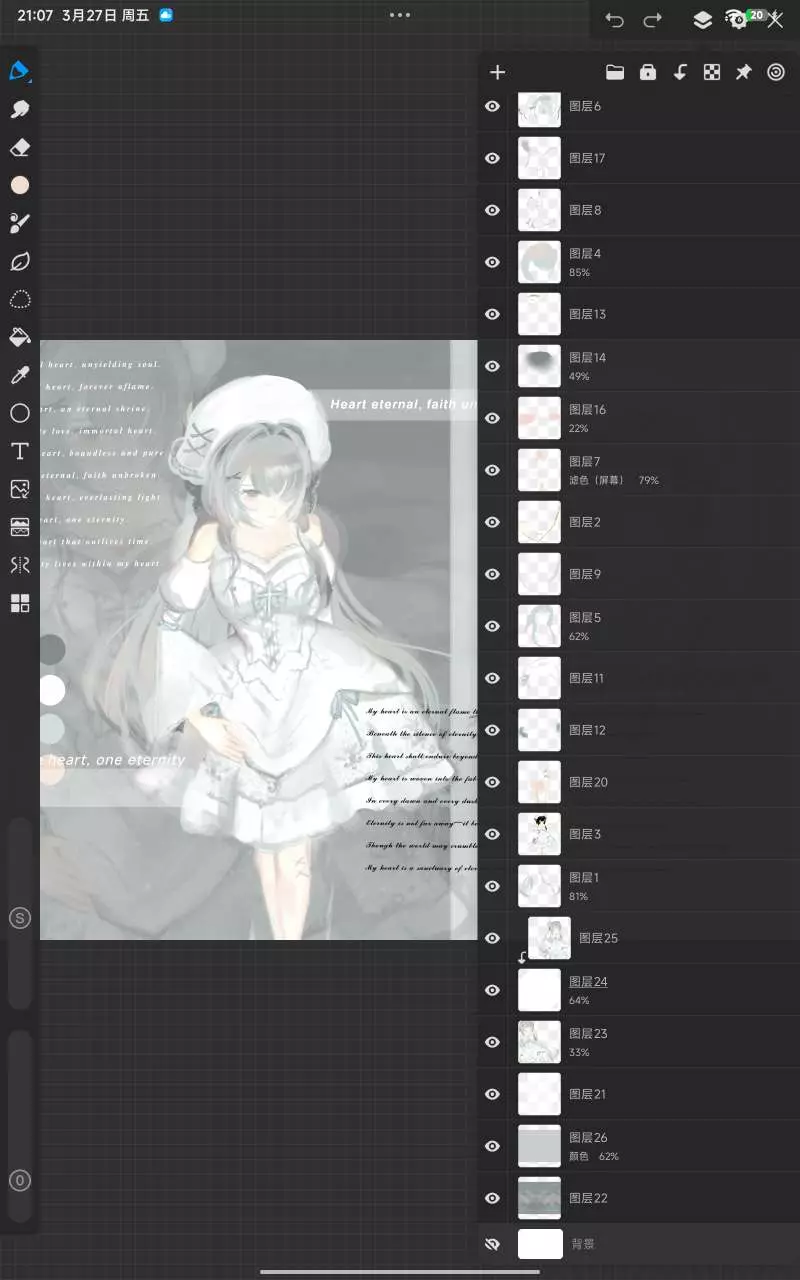Select the dotted lasso selection tool

pyautogui.click(x=20, y=299)
